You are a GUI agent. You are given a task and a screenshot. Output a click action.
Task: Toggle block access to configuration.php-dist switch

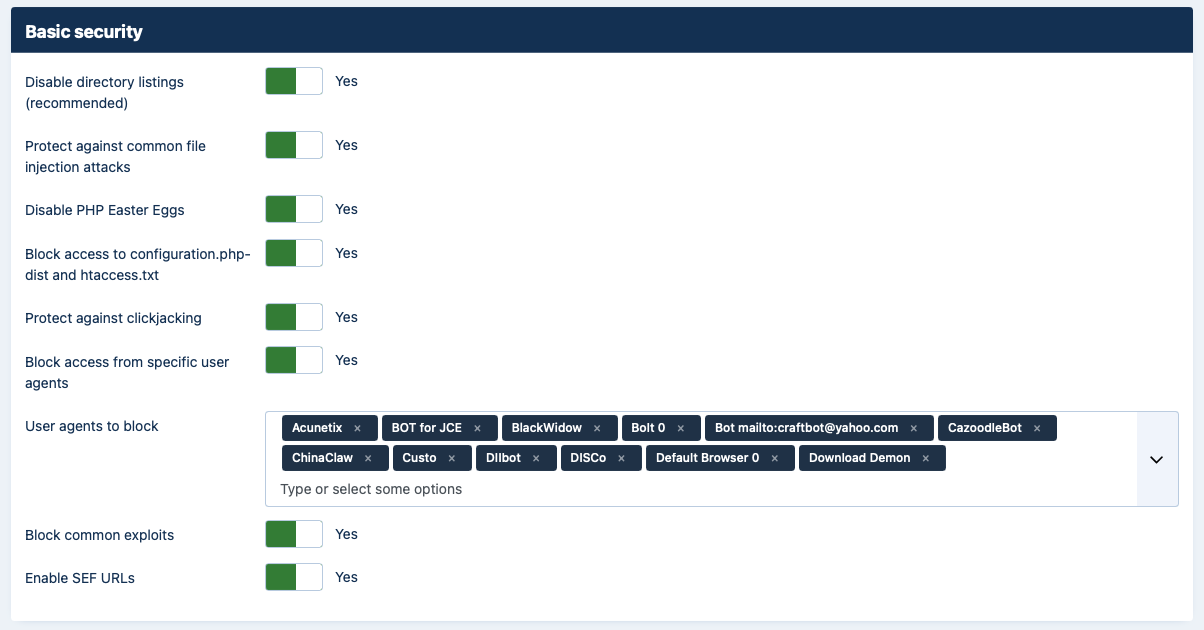point(294,253)
